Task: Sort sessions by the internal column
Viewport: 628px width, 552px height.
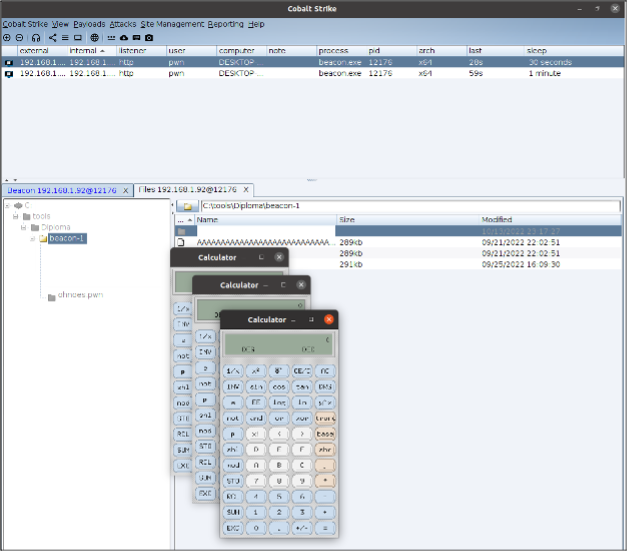Action: click(91, 51)
